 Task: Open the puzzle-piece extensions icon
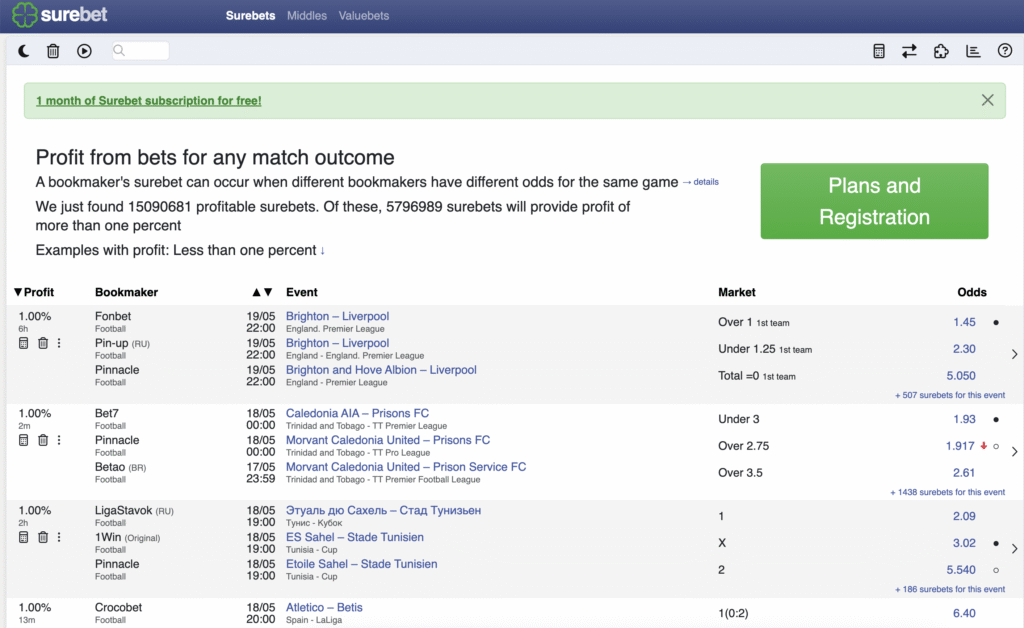[941, 51]
